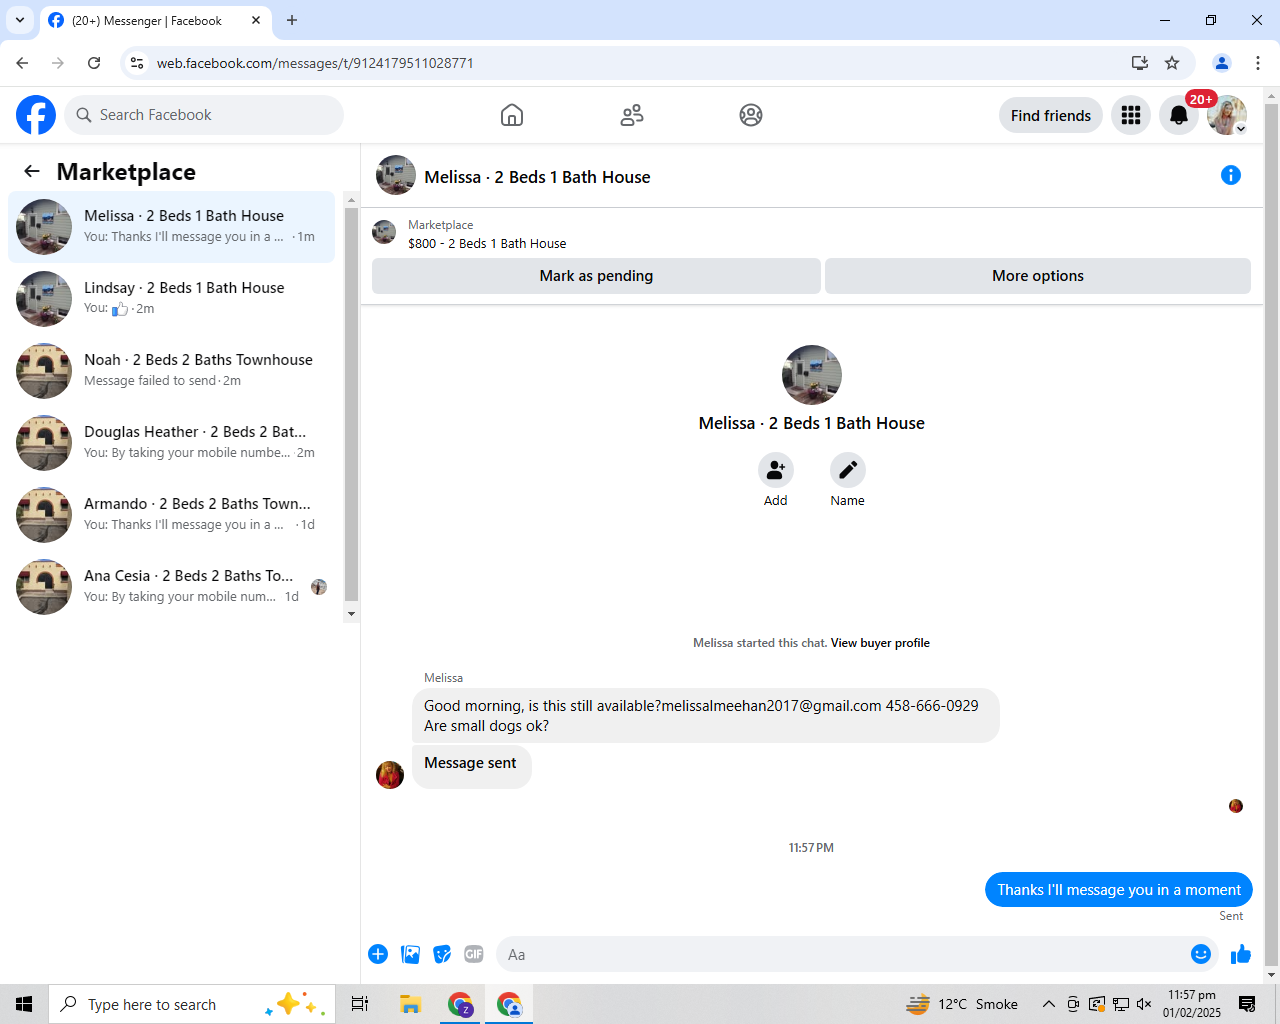Click the Marketplace back arrow
This screenshot has width=1280, height=1024.
click(x=32, y=171)
